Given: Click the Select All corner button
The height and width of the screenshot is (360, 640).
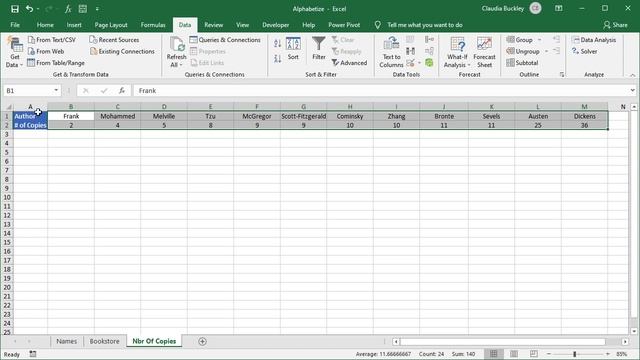Looking at the screenshot, I should click(8, 107).
